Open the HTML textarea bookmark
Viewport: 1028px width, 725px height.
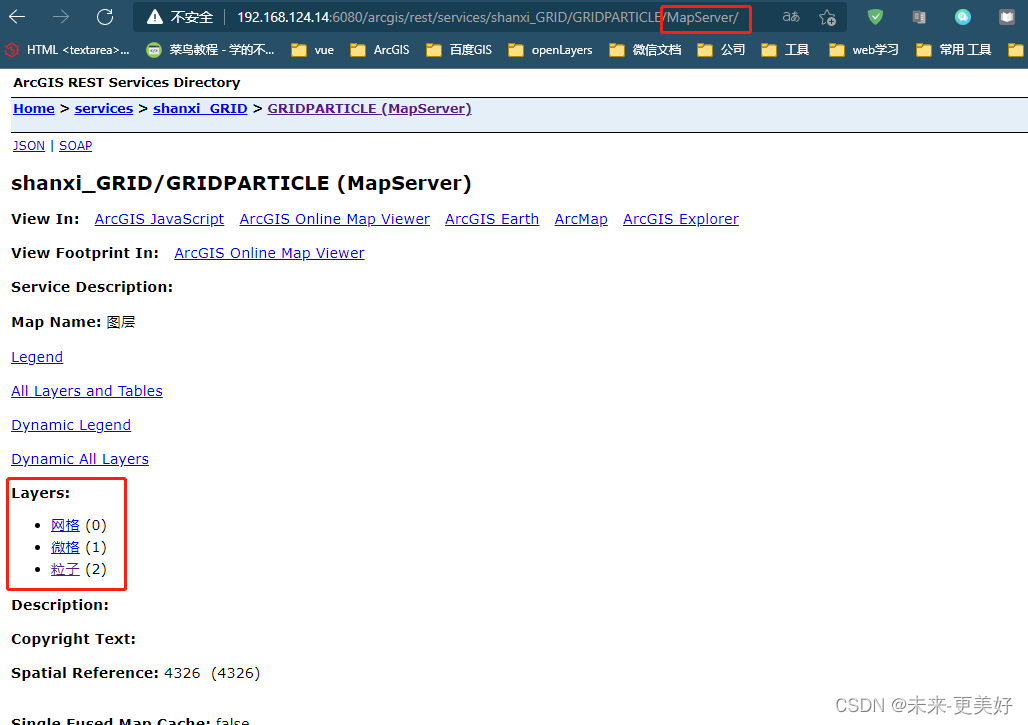[68, 50]
